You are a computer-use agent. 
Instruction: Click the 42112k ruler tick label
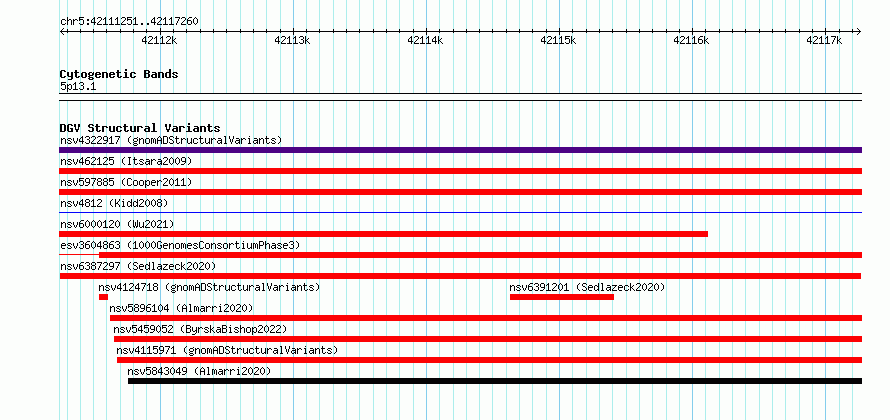point(159,40)
